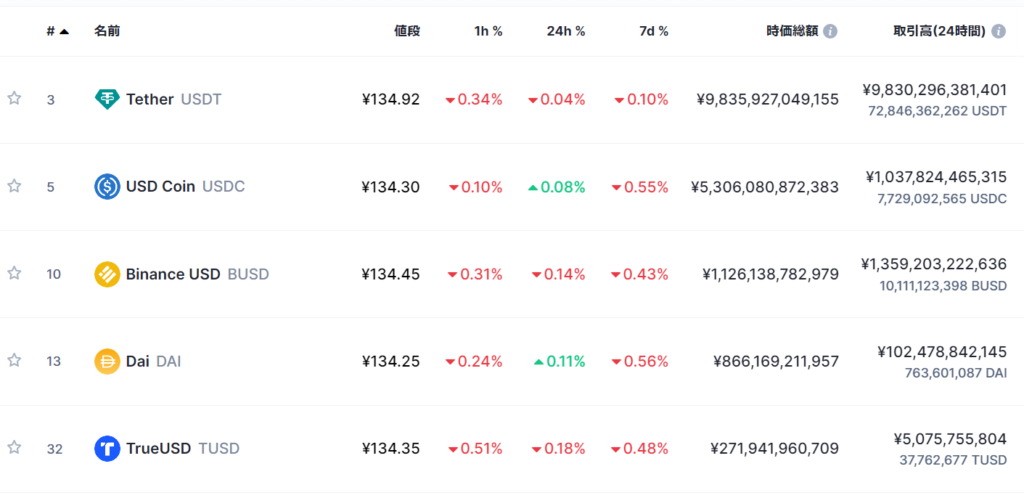This screenshot has width=1024, height=498.
Task: Sort by 7d % column header
Action: (652, 31)
